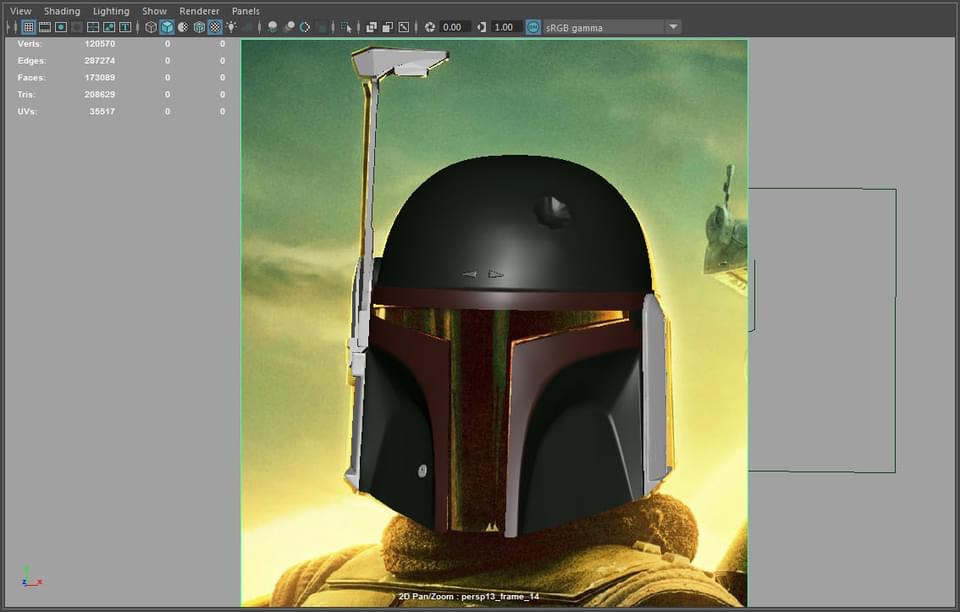Click the 2D Pan/Zoom persp13_frame_14 label
The image size is (960, 612).
click(x=468, y=597)
